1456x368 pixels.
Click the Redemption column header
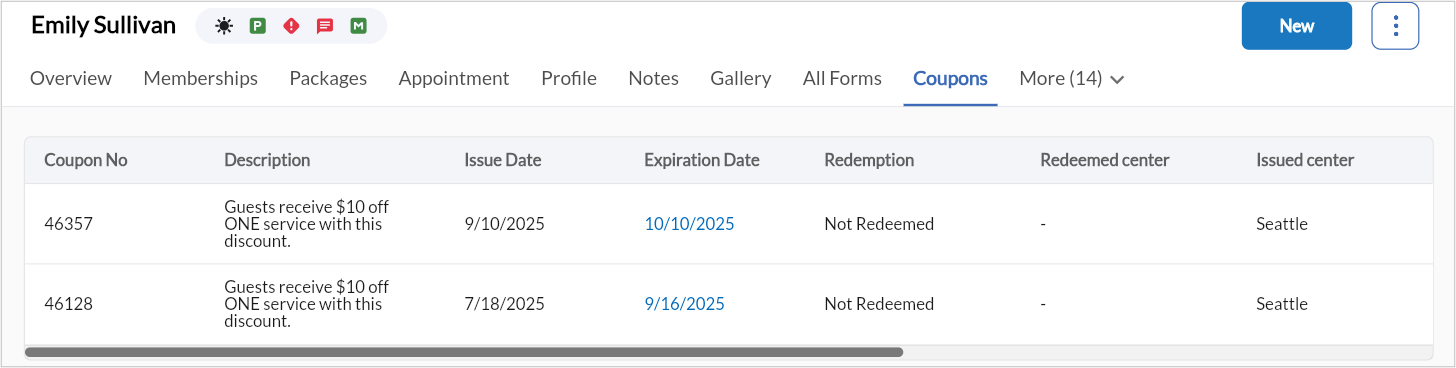pyautogui.click(x=869, y=160)
